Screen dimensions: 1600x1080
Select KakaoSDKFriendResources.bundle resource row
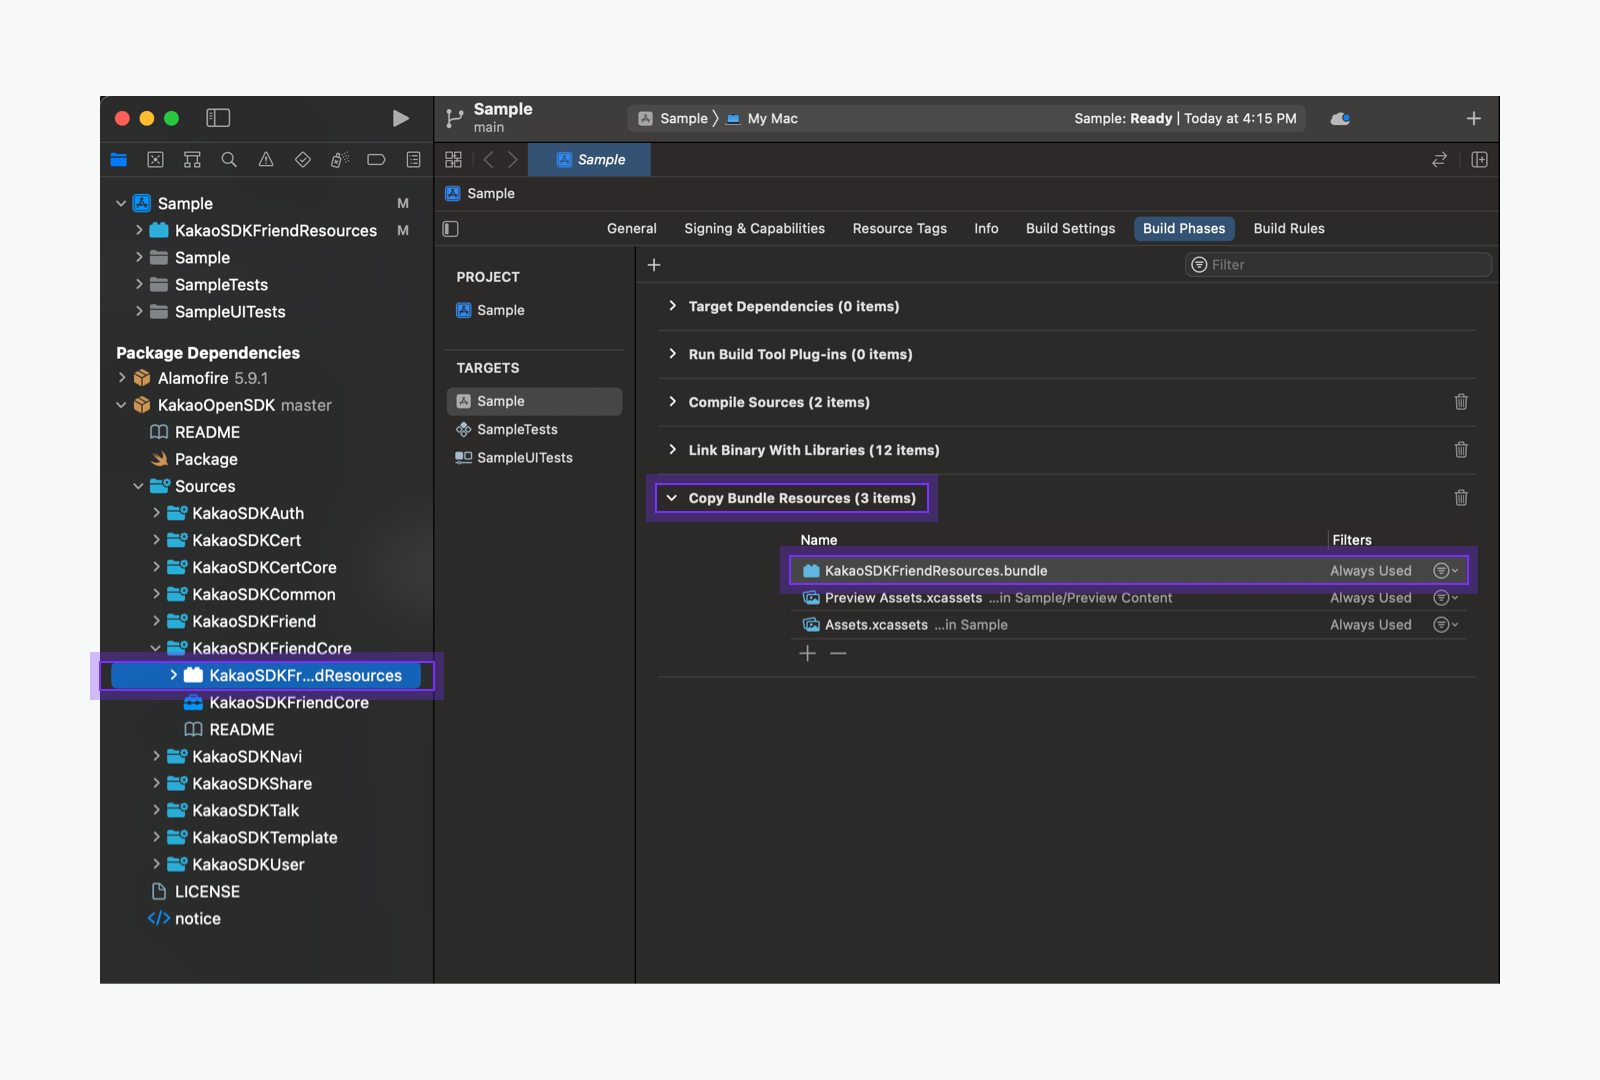click(x=1128, y=571)
